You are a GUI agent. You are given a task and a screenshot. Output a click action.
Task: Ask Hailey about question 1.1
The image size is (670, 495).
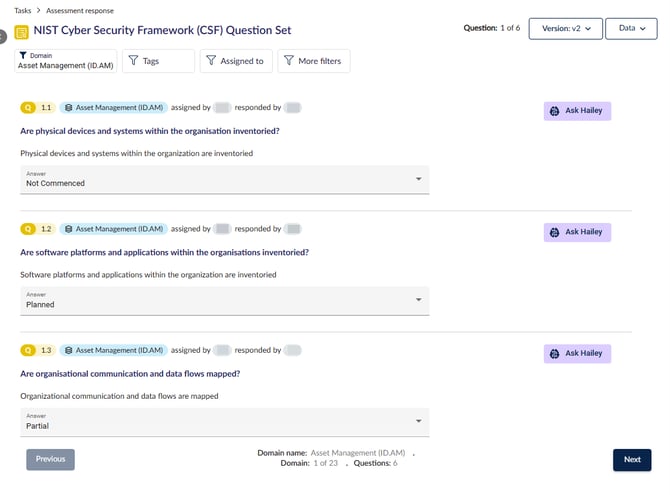(x=577, y=111)
